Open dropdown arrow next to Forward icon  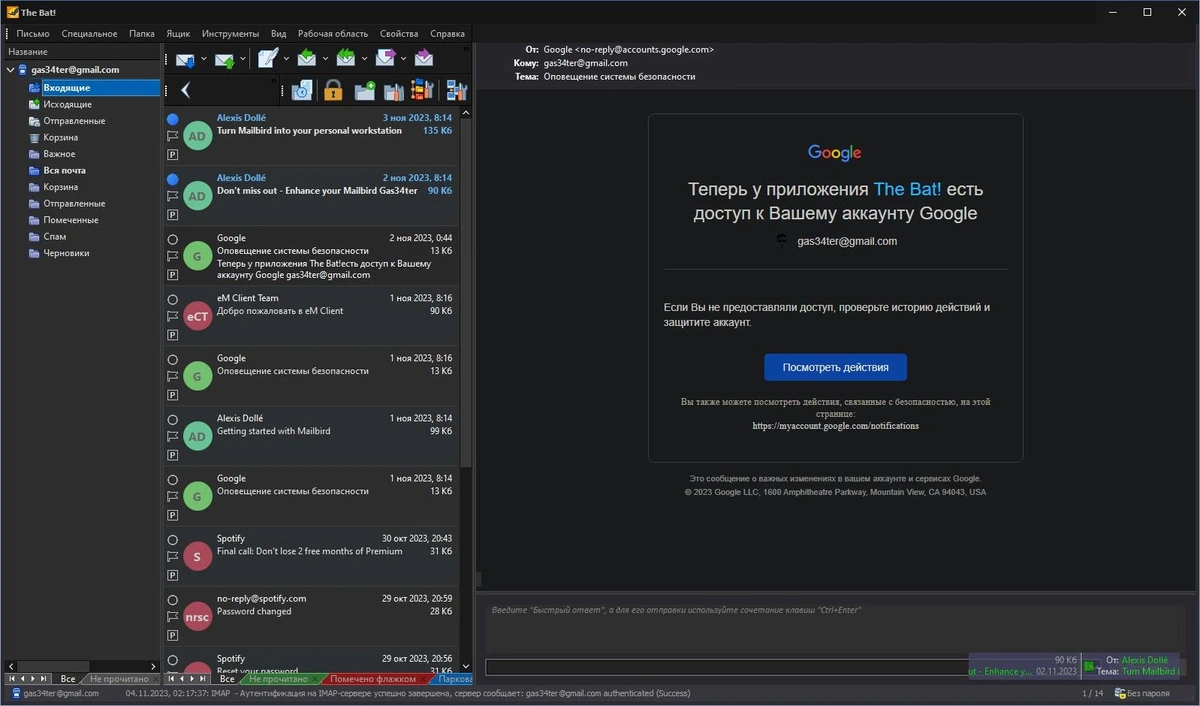[x=404, y=59]
